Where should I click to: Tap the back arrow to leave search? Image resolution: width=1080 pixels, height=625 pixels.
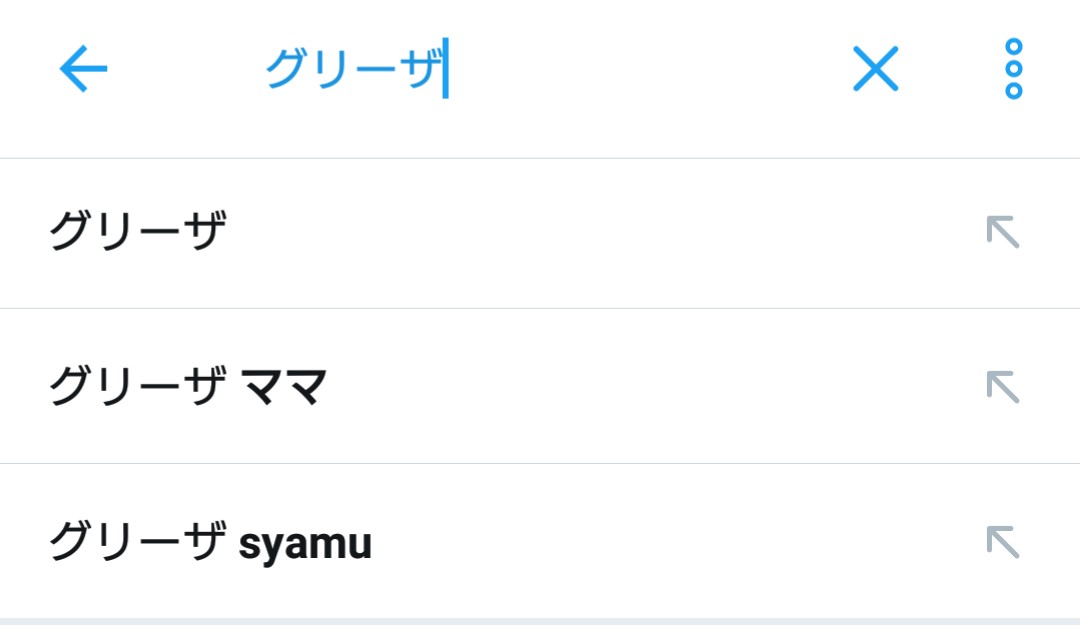pos(83,70)
